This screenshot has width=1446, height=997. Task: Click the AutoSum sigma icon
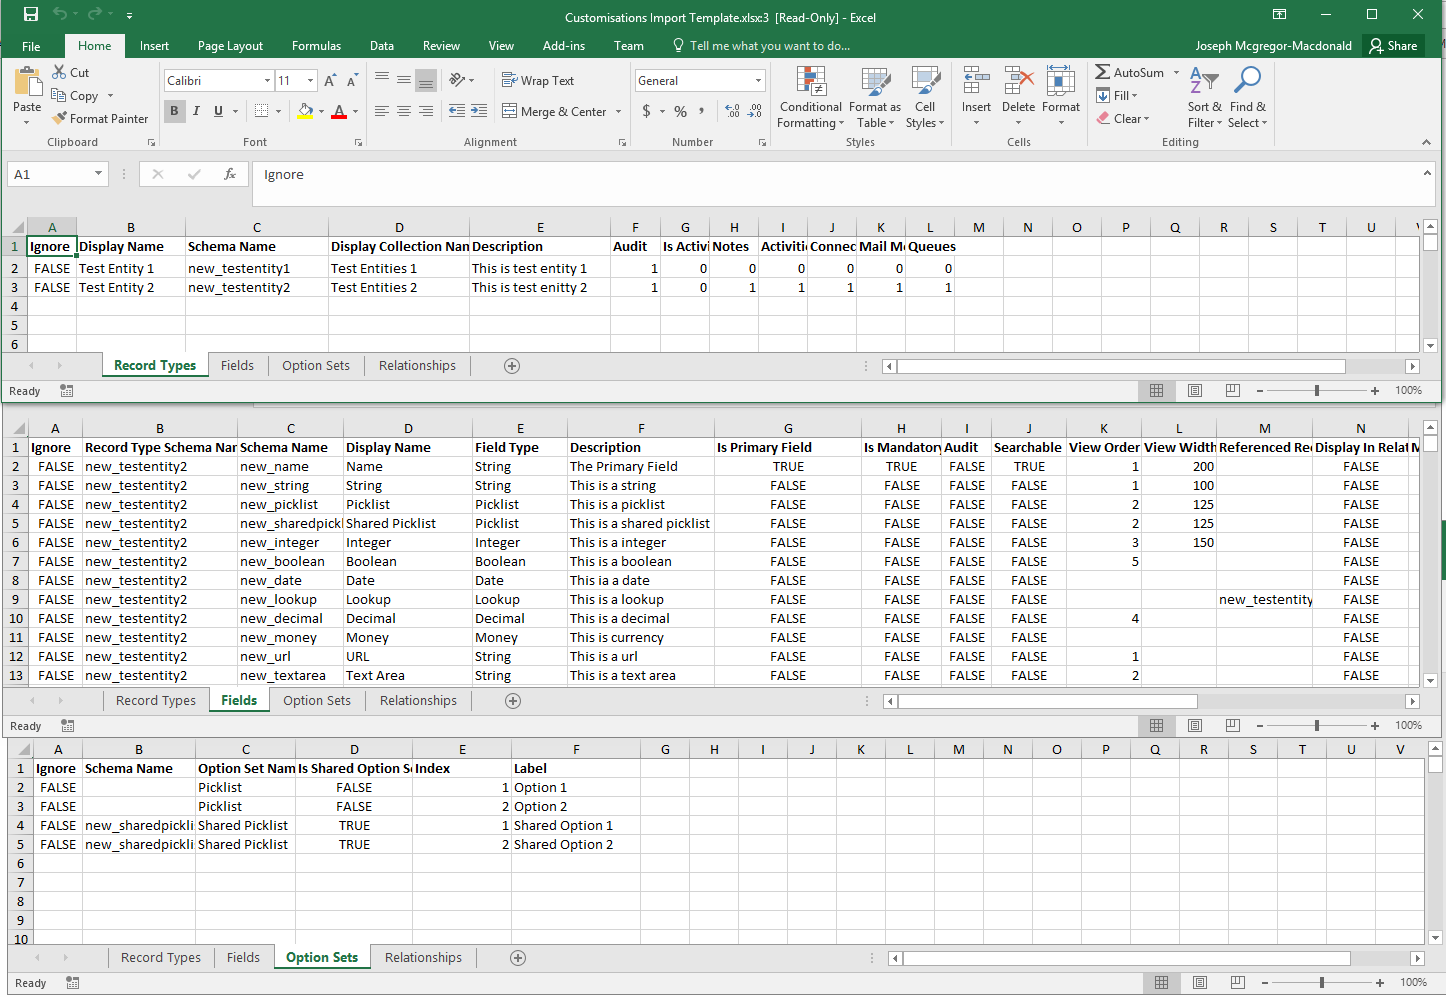(x=1102, y=72)
